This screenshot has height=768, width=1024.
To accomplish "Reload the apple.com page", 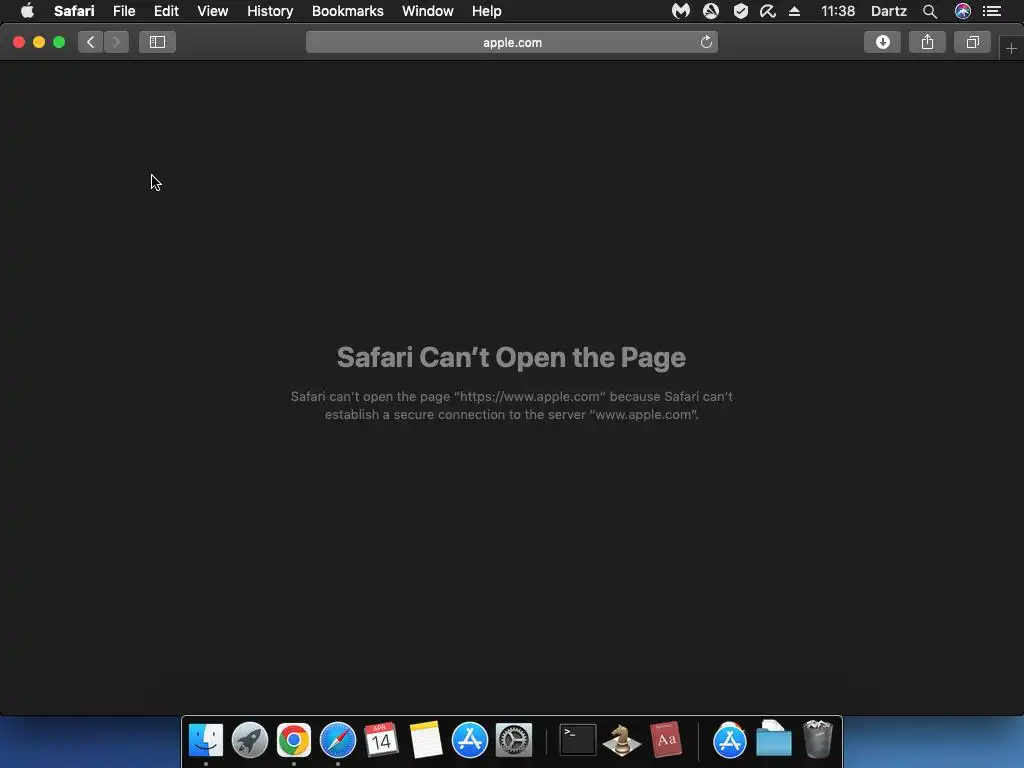I will tap(706, 42).
